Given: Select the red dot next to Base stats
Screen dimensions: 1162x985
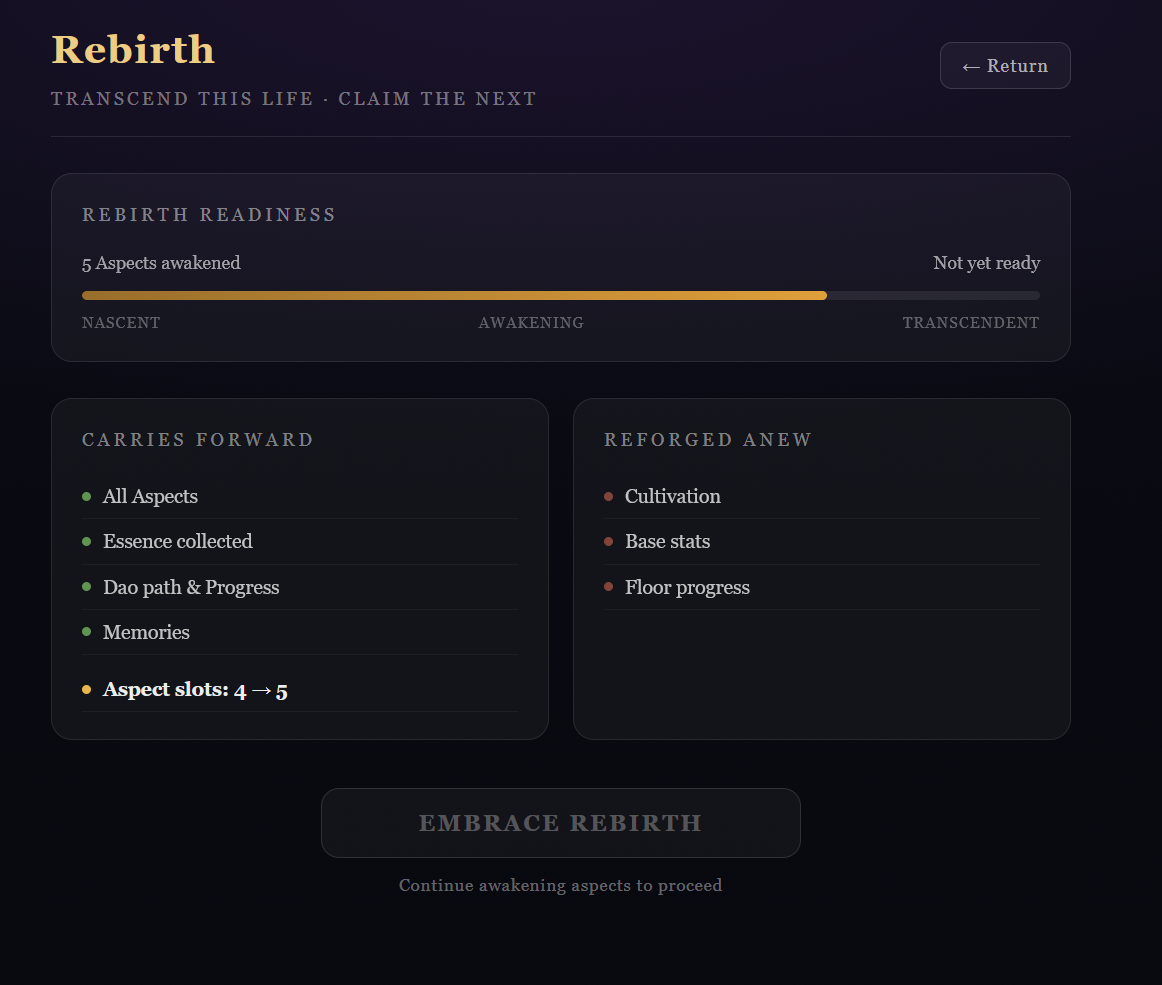Looking at the screenshot, I should [x=609, y=542].
